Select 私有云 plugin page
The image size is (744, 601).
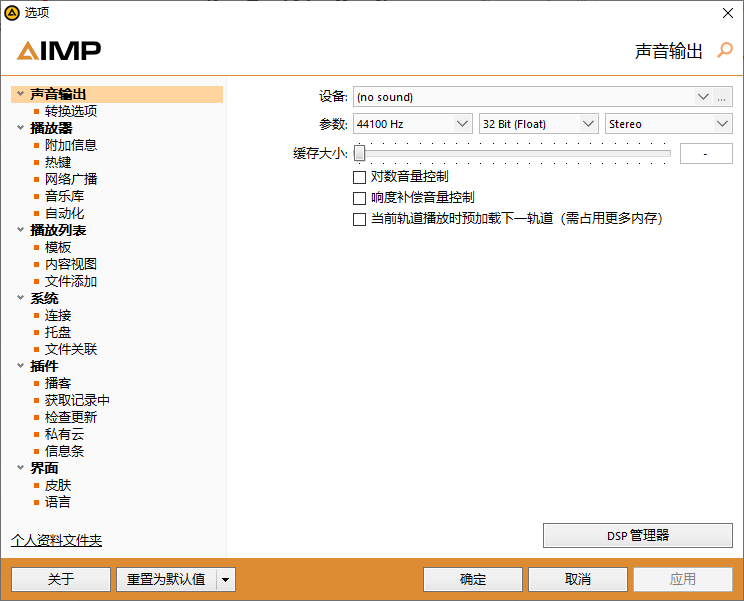coord(65,435)
